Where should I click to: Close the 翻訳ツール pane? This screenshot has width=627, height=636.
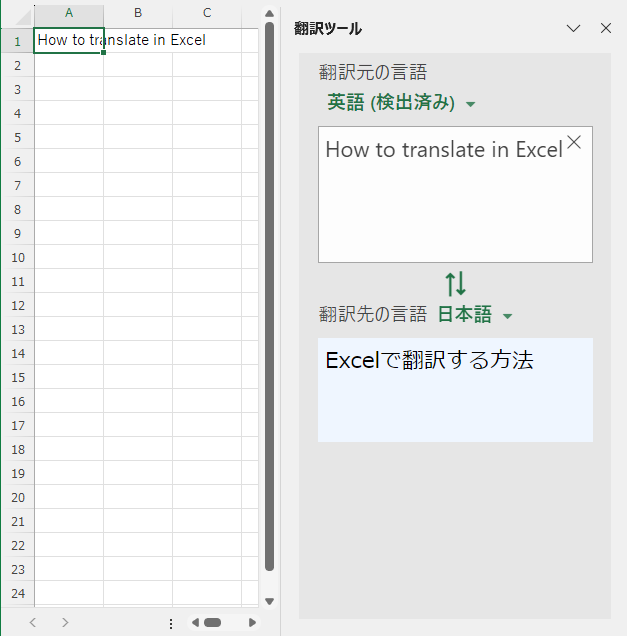click(x=606, y=28)
